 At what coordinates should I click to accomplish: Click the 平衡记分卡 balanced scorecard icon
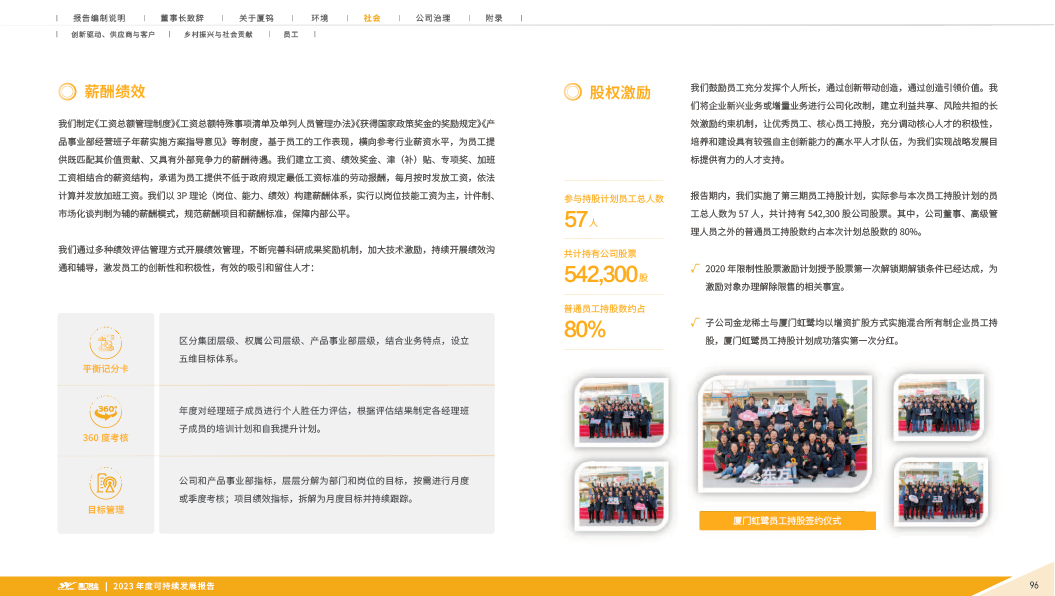(x=105, y=345)
